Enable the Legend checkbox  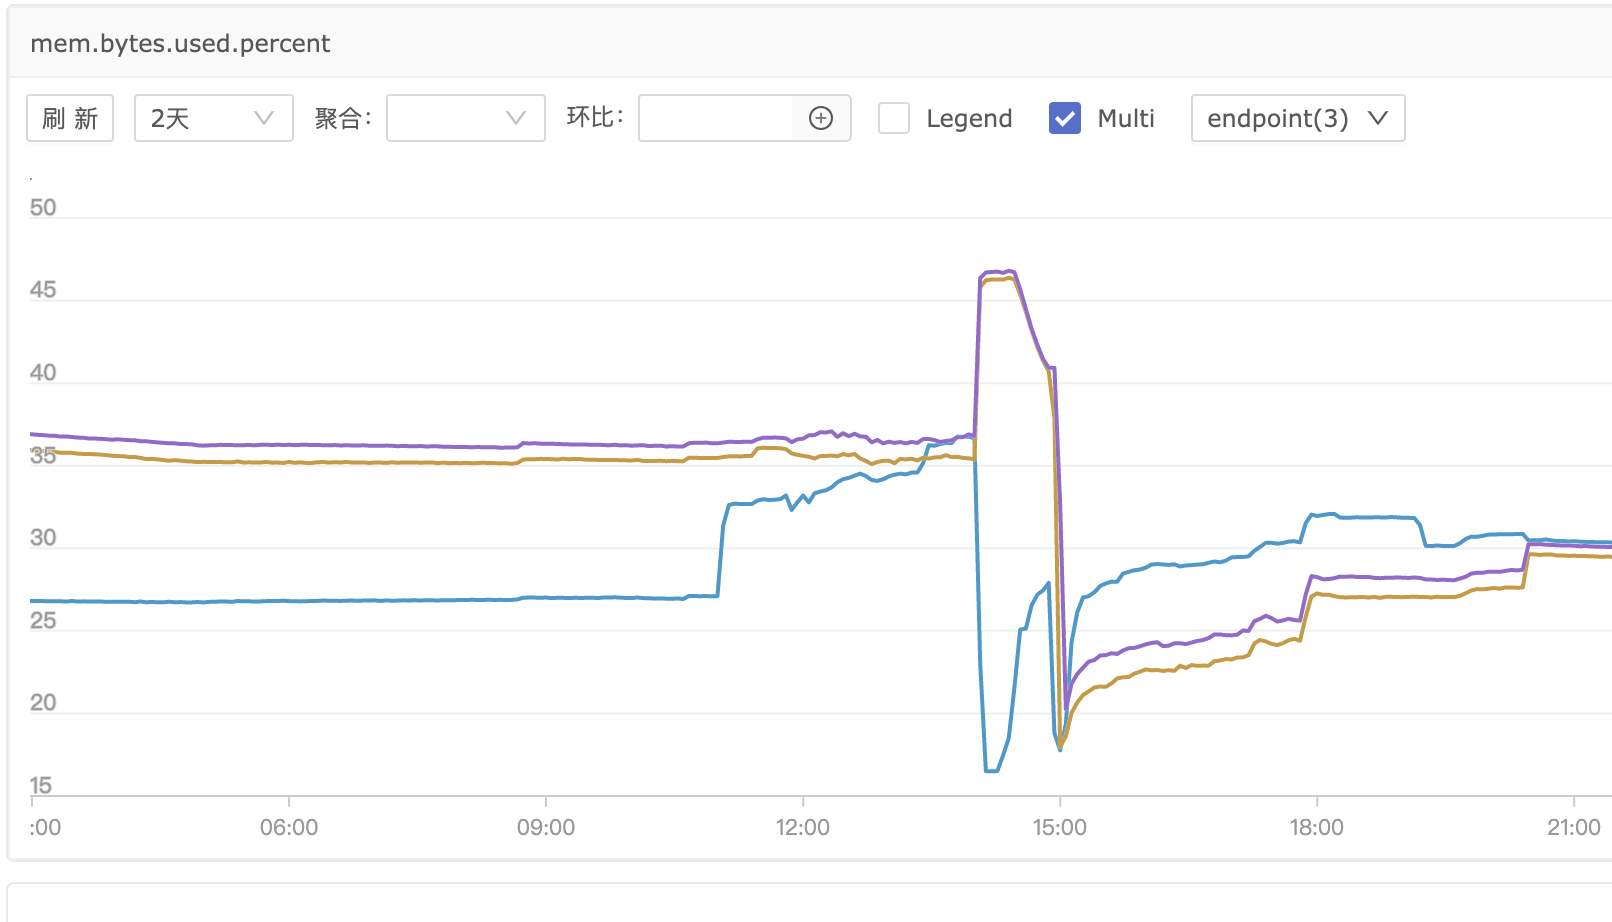point(894,119)
